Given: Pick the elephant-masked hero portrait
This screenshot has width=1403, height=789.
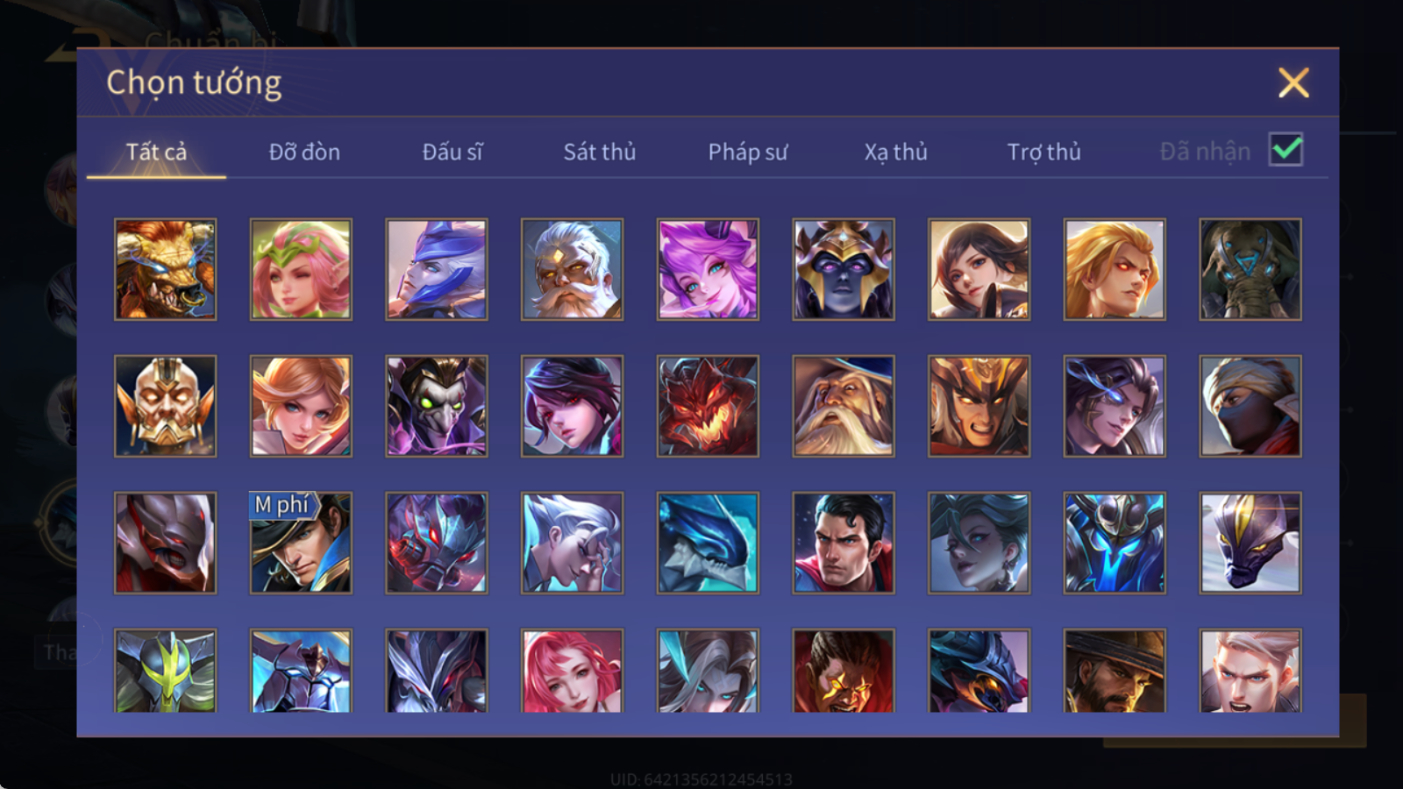Looking at the screenshot, I should coord(1250,270).
